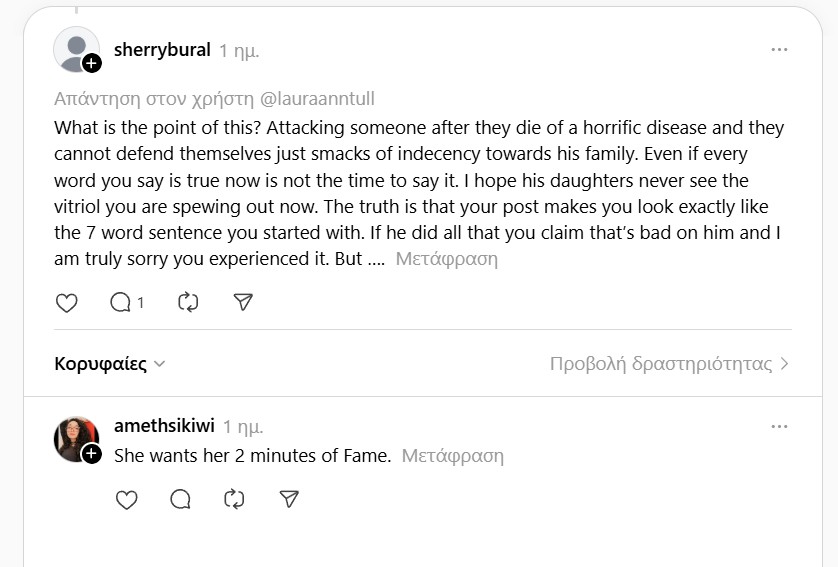
Task: Translate sherrybural's post with Μετάφραση
Action: click(446, 259)
